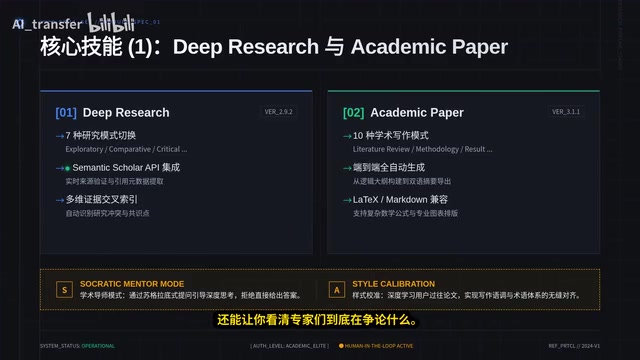Viewport: 640px width, 360px height.
Task: Click the text Exploratory / Comparative / Critical
Action: click(x=126, y=149)
